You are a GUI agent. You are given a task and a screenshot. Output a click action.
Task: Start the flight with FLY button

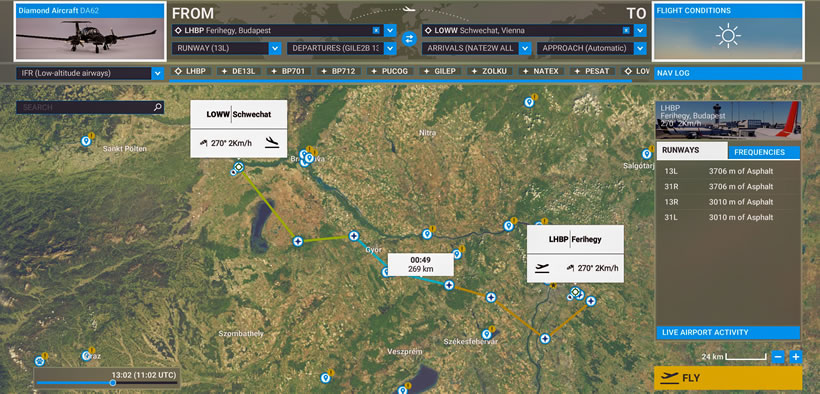pyautogui.click(x=728, y=378)
